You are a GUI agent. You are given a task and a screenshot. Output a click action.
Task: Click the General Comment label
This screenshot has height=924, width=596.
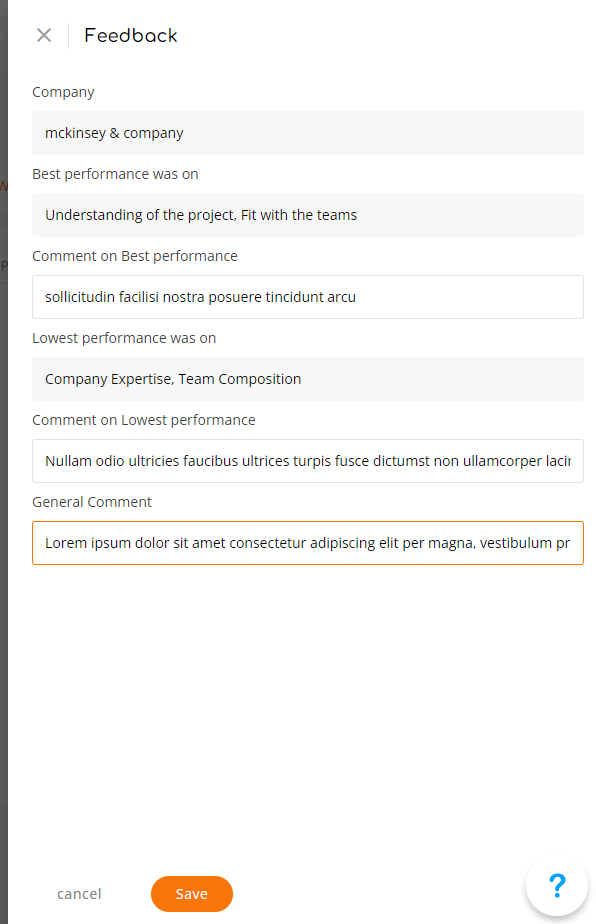click(91, 502)
